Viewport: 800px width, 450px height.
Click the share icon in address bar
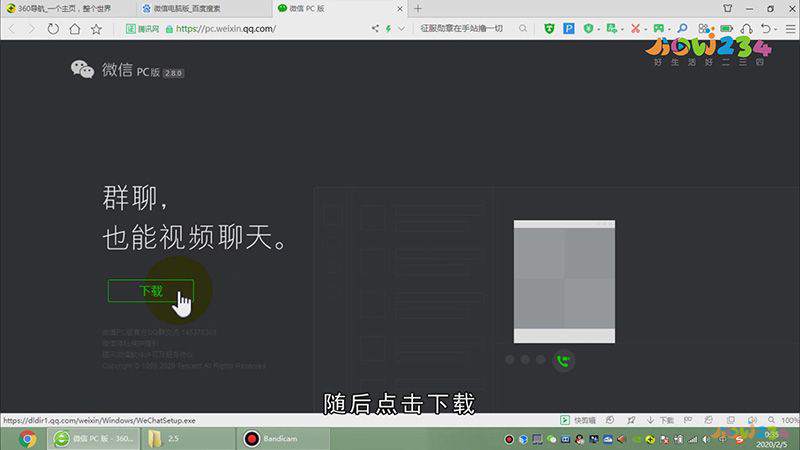375,29
